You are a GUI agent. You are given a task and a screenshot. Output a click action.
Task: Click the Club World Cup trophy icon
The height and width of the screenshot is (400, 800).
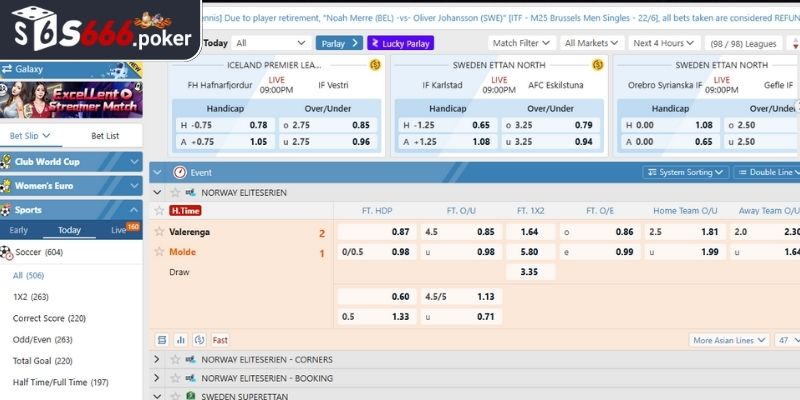(x=7, y=161)
